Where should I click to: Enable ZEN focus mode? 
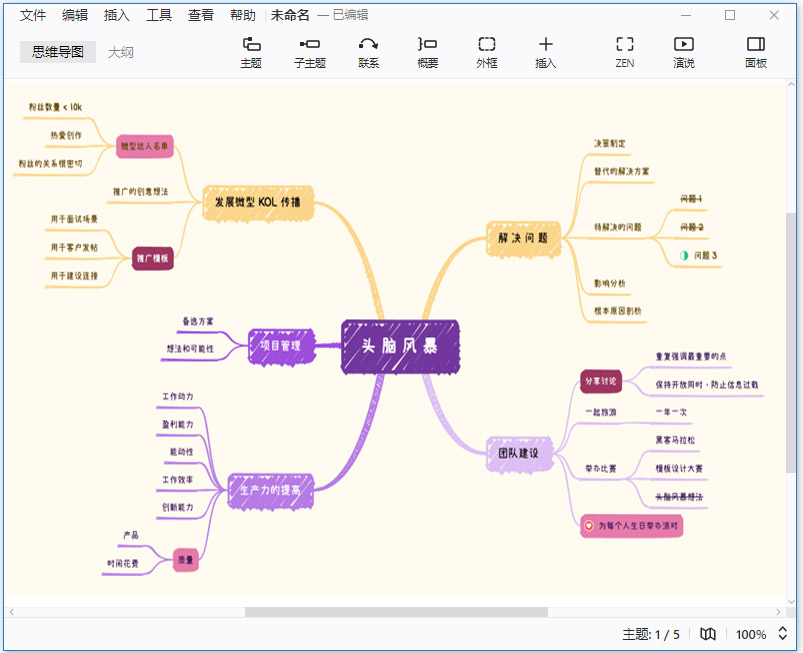coord(624,55)
